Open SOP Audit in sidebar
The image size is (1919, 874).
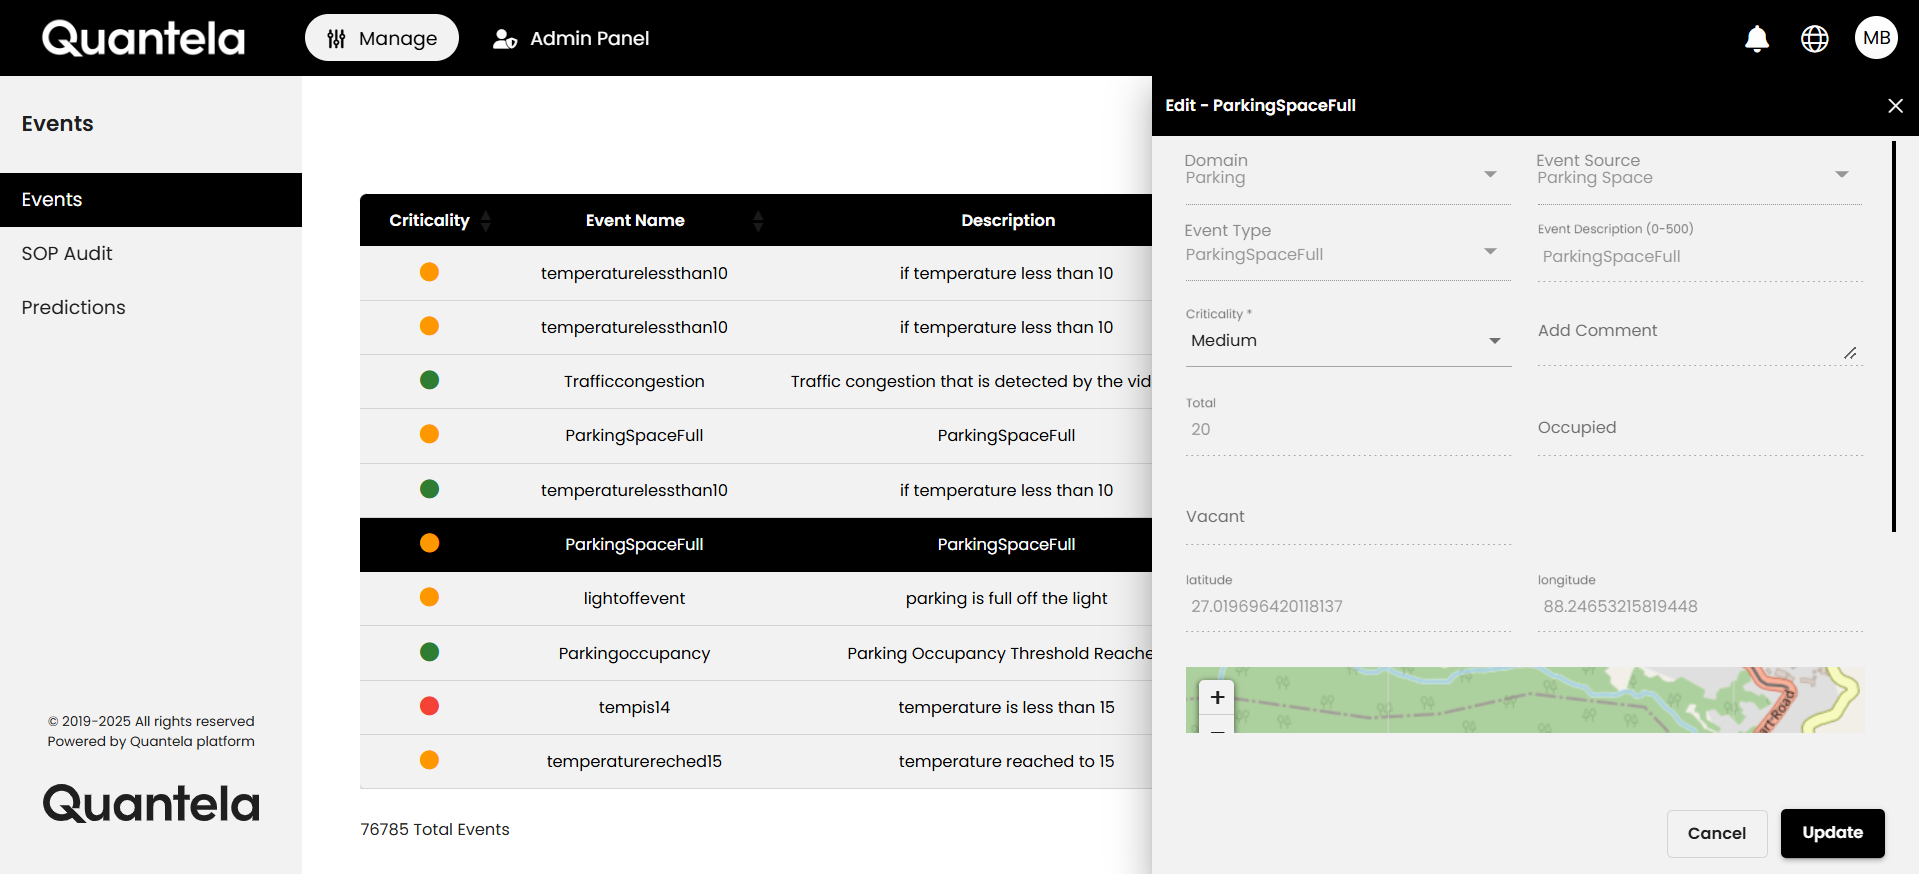(67, 254)
